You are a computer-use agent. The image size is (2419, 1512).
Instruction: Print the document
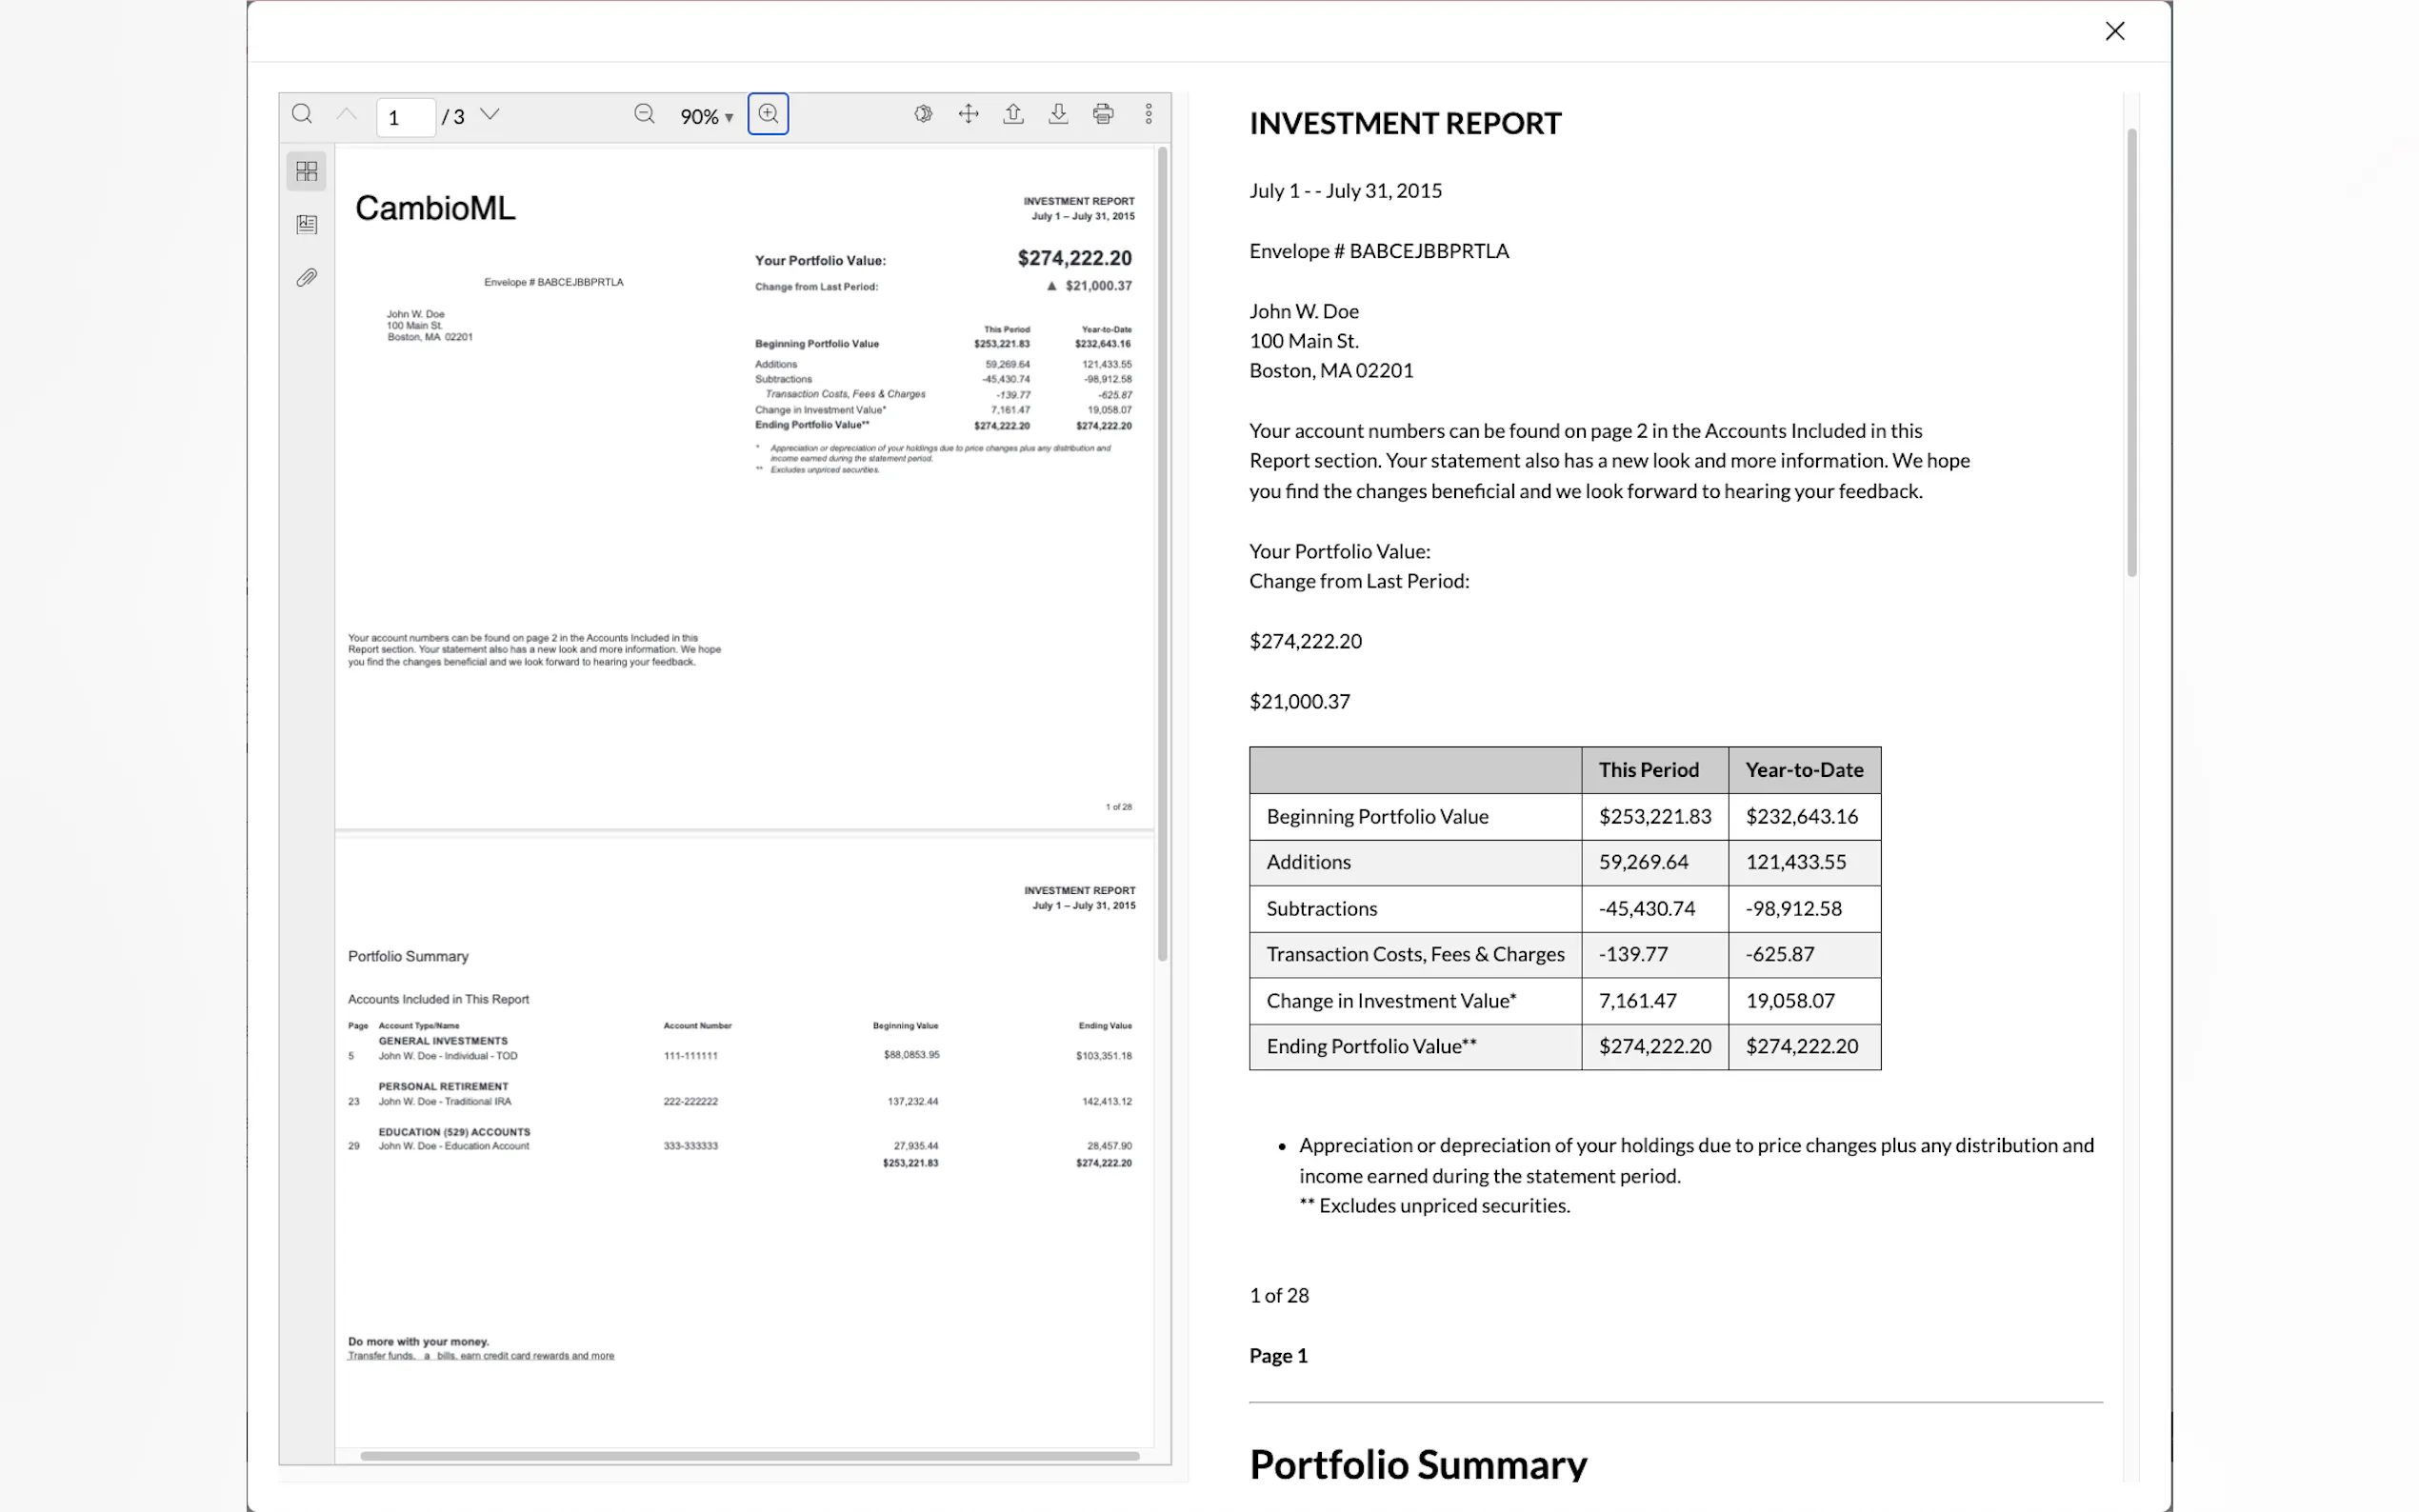pos(1103,114)
